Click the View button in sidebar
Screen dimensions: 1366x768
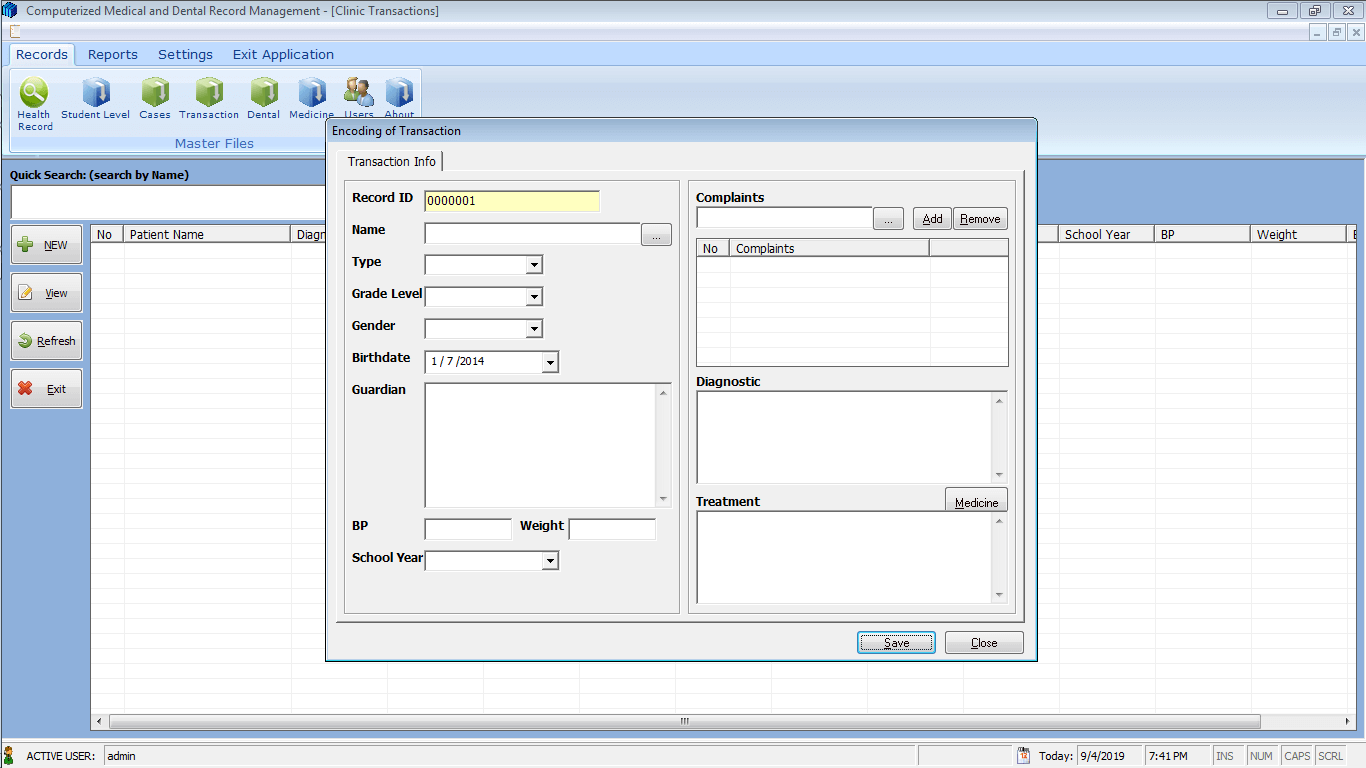click(x=46, y=293)
